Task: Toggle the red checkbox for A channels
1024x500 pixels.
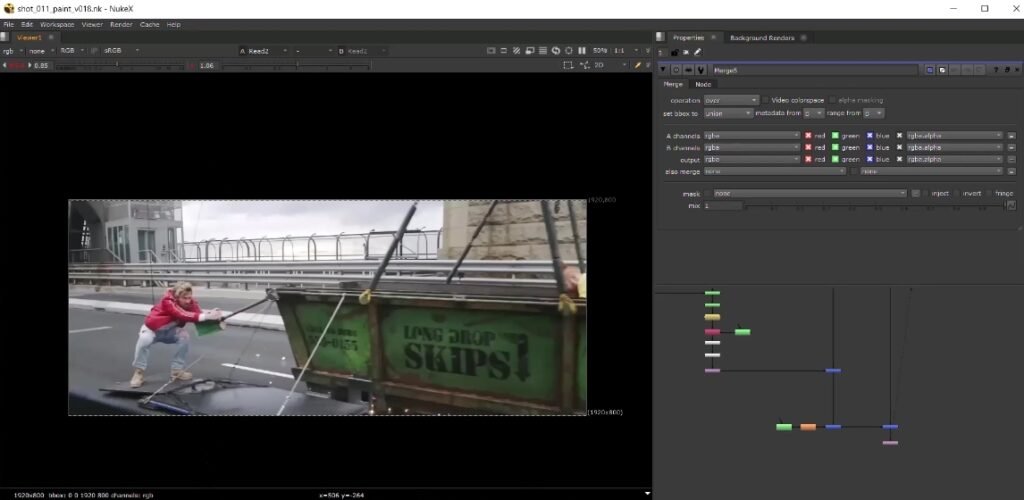Action: (x=808, y=136)
